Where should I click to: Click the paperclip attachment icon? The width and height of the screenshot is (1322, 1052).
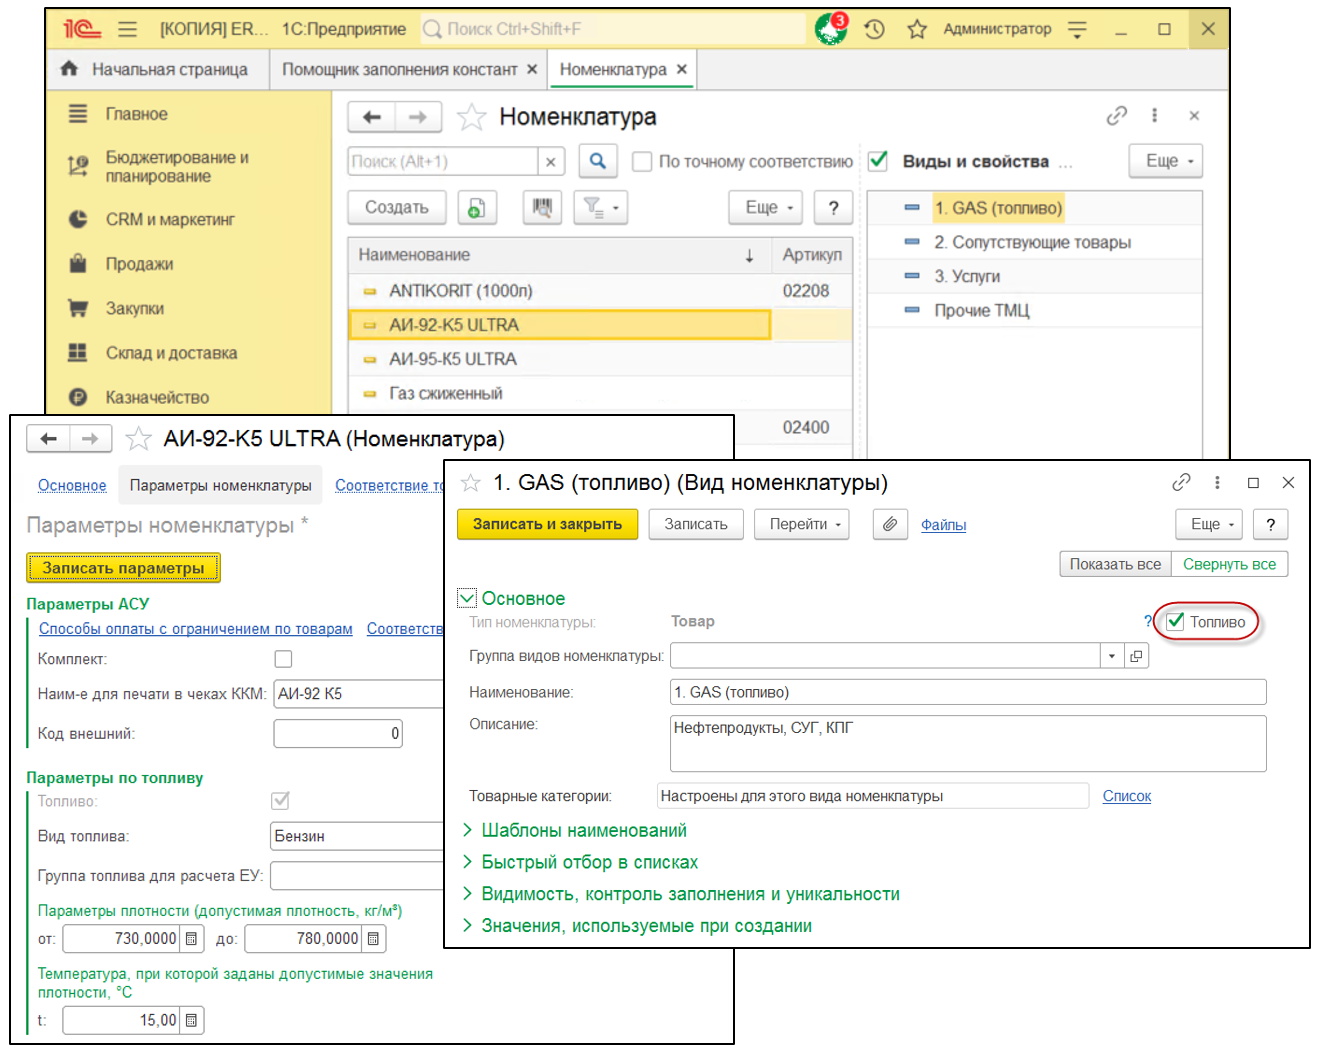(889, 524)
